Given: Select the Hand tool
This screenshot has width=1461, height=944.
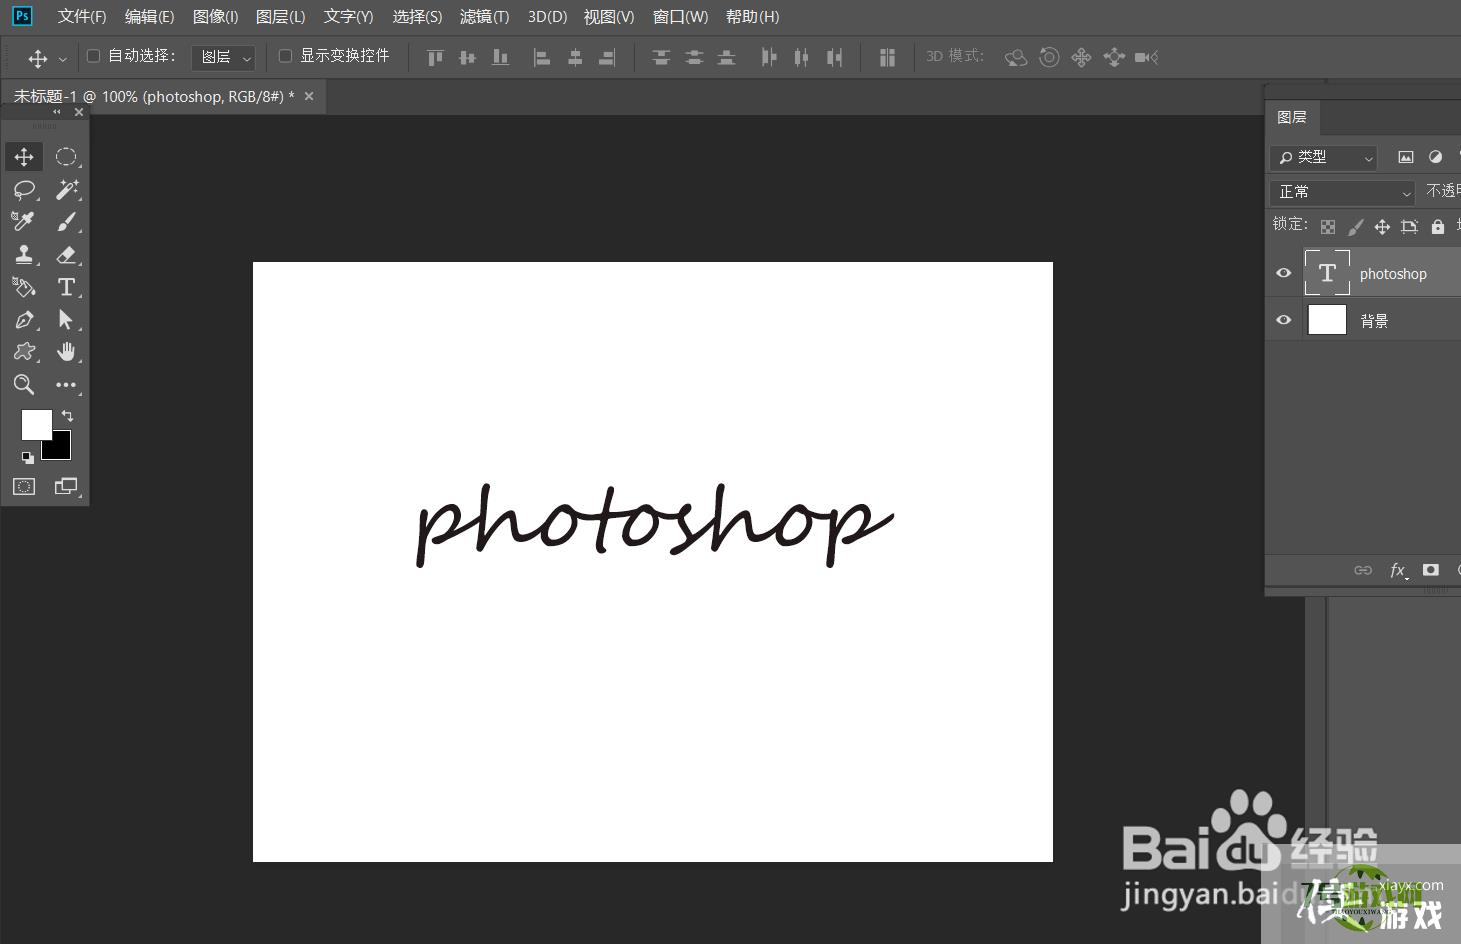Looking at the screenshot, I should [x=66, y=352].
